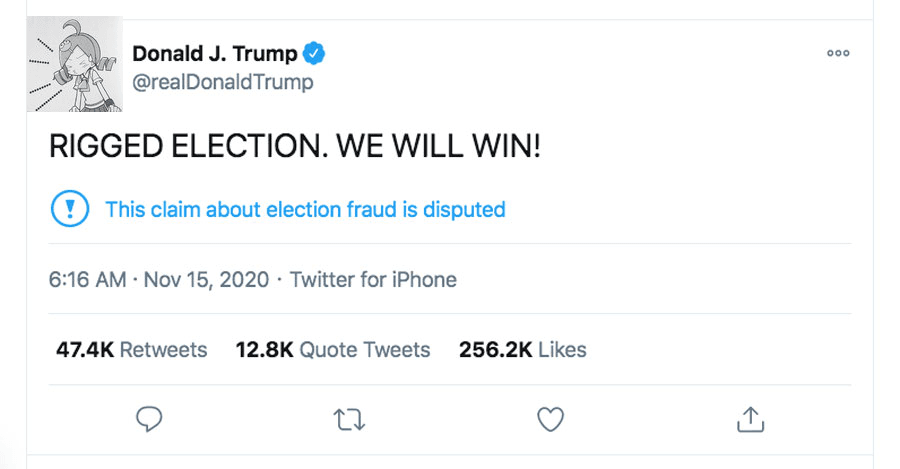Viewport: 900px width, 469px height.
Task: Click the retweet arrows icon
Action: (x=350, y=419)
